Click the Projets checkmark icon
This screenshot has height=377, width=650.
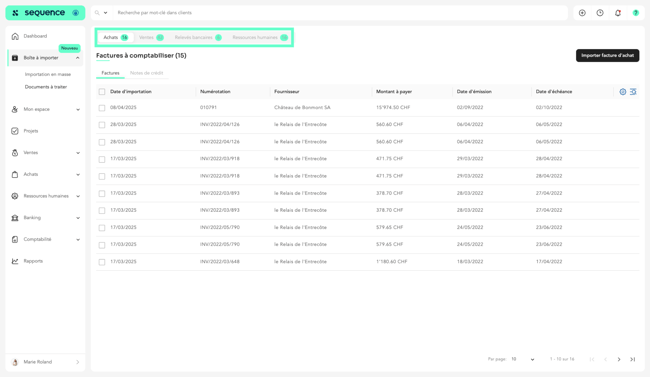15,131
